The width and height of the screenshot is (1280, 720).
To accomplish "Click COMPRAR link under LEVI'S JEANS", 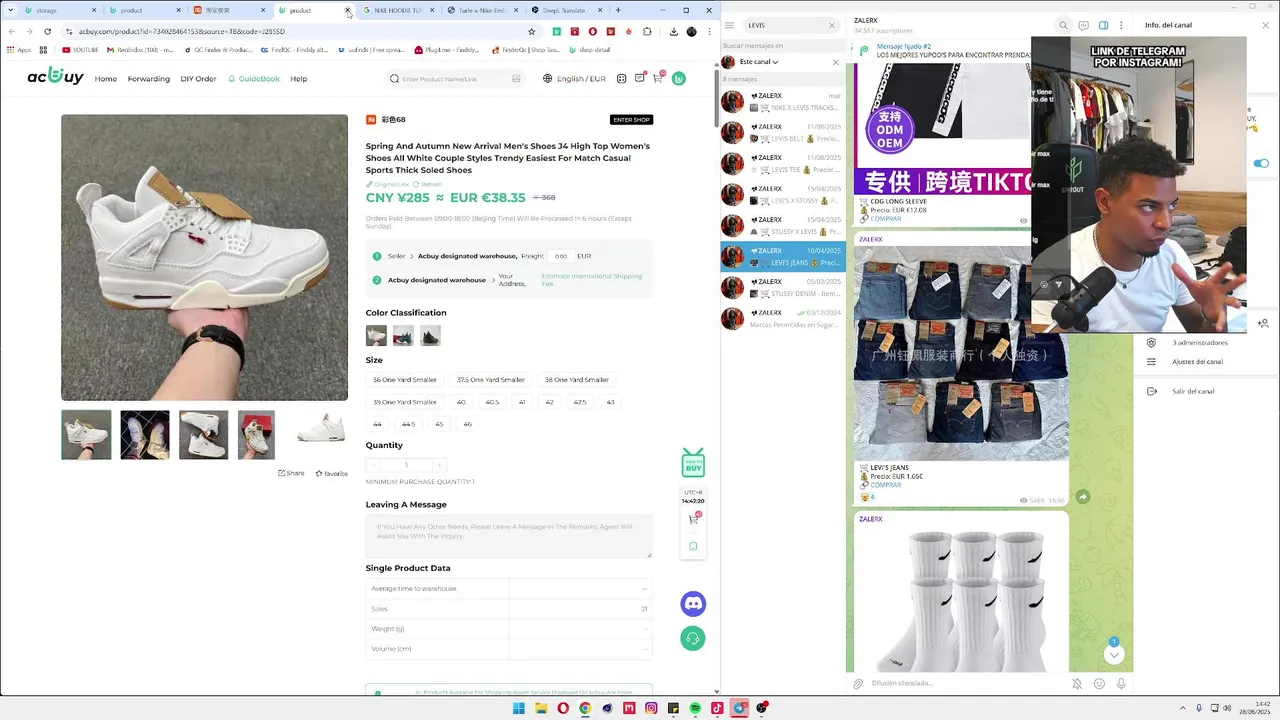I will pos(885,485).
